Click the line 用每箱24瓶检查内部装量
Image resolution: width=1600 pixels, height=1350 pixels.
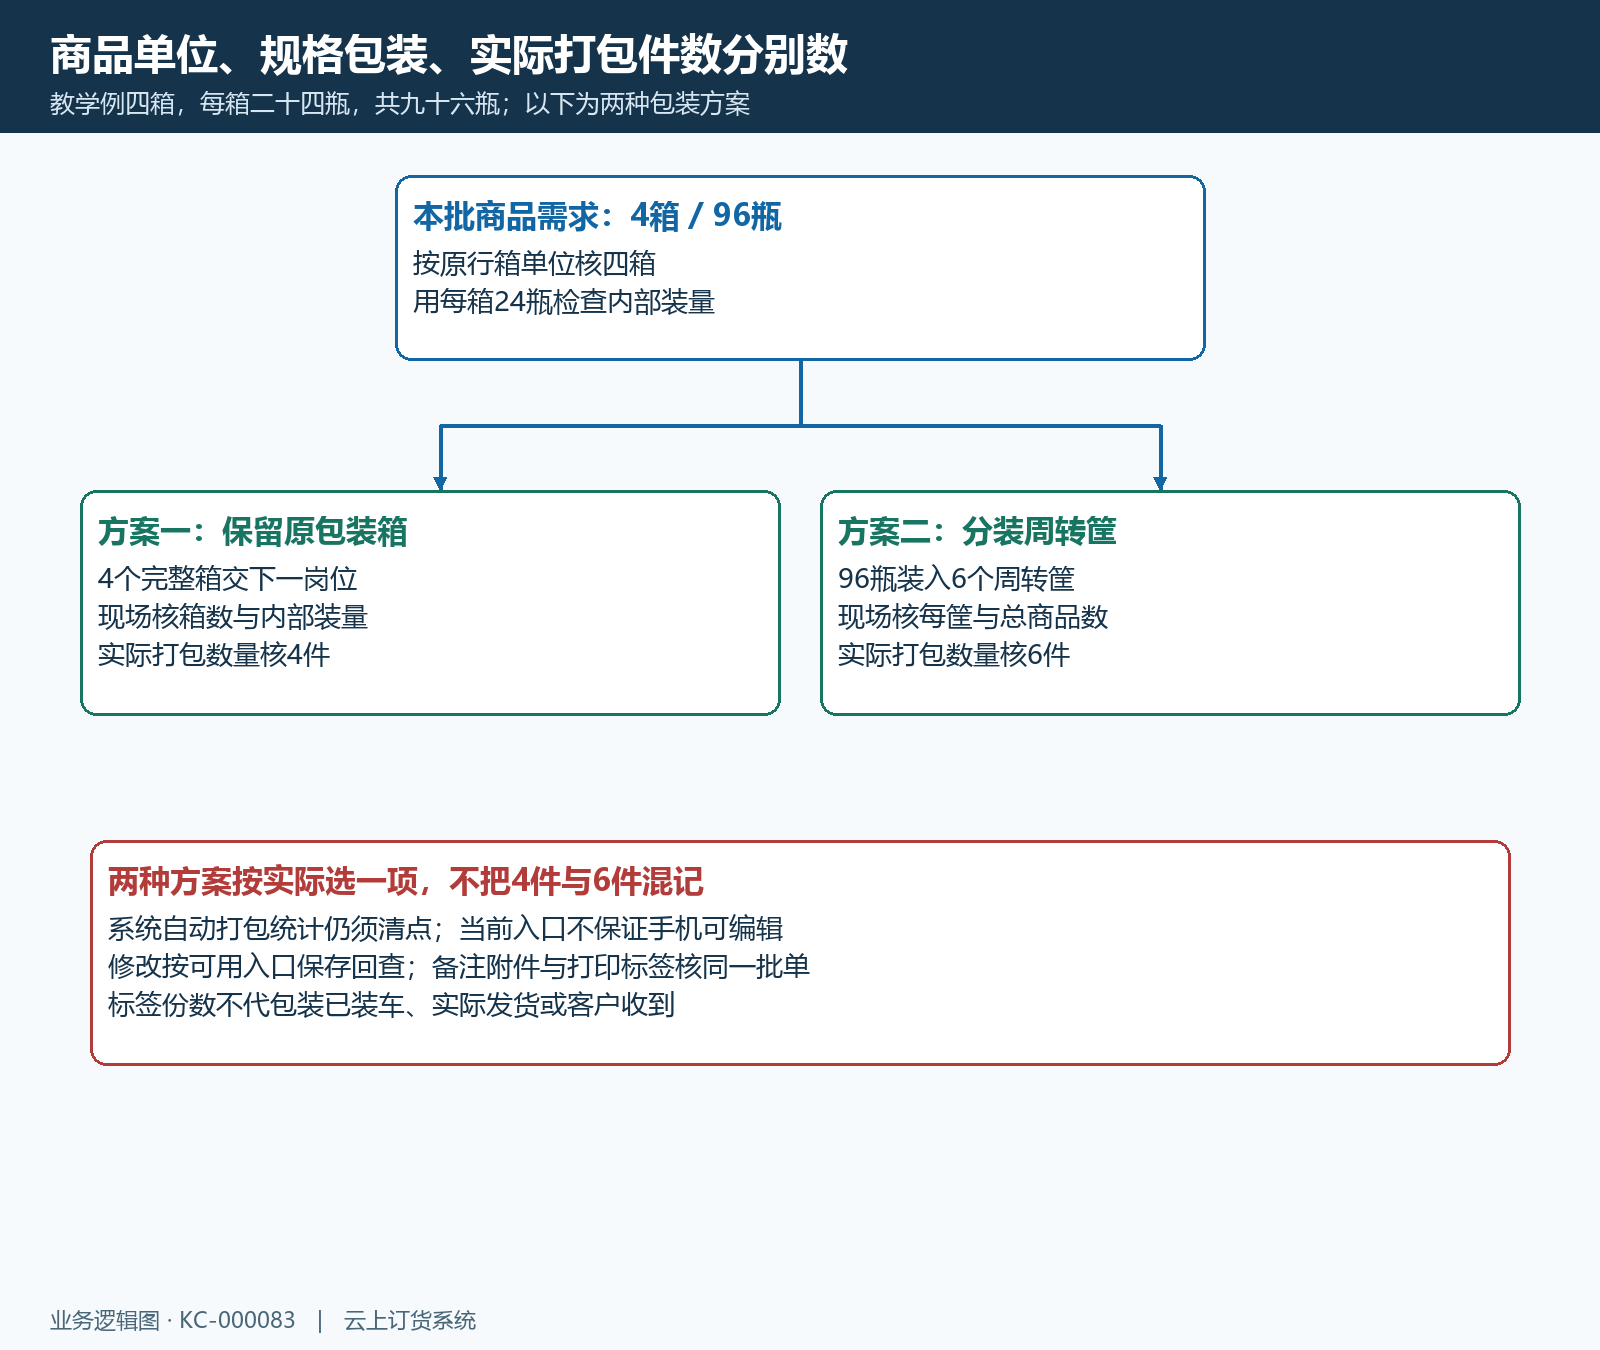click(564, 302)
